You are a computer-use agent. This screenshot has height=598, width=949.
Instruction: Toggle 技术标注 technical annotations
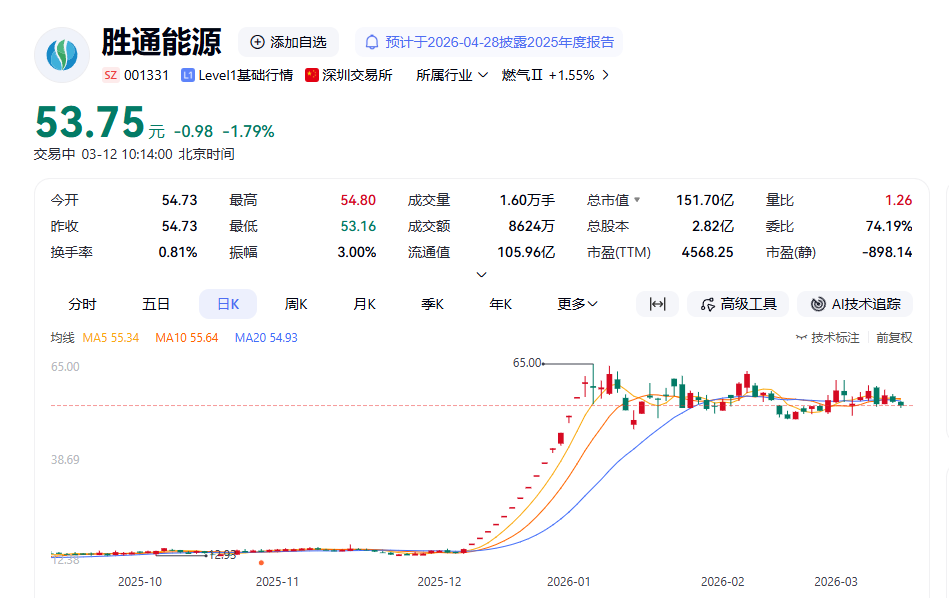tap(827, 338)
